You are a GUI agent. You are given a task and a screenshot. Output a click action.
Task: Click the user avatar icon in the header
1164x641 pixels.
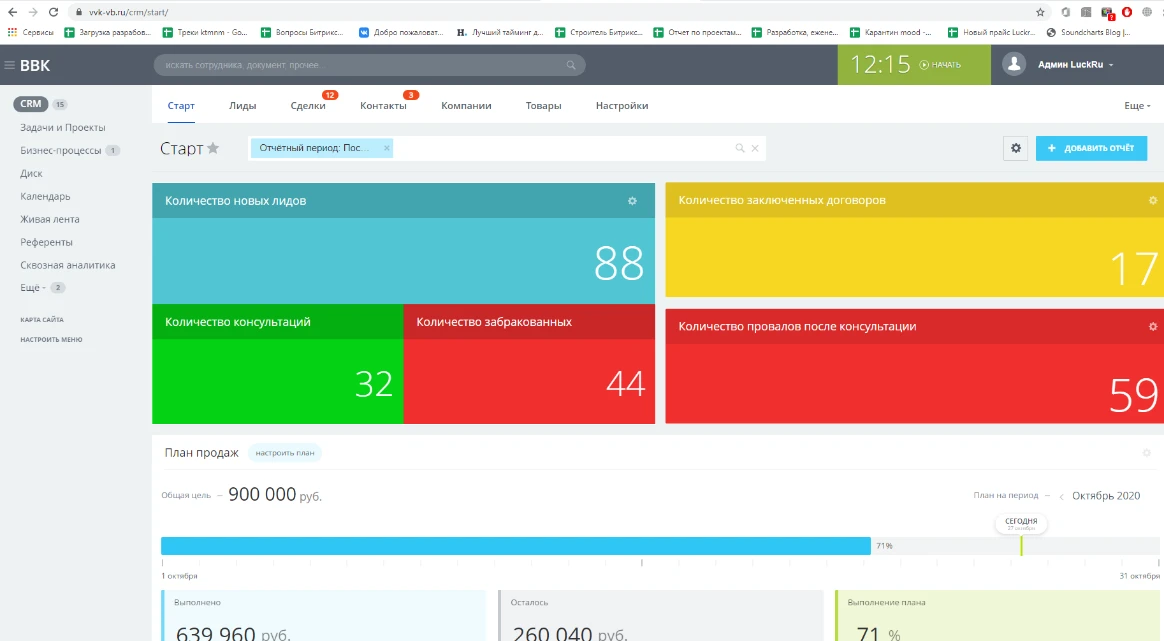[1015, 65]
